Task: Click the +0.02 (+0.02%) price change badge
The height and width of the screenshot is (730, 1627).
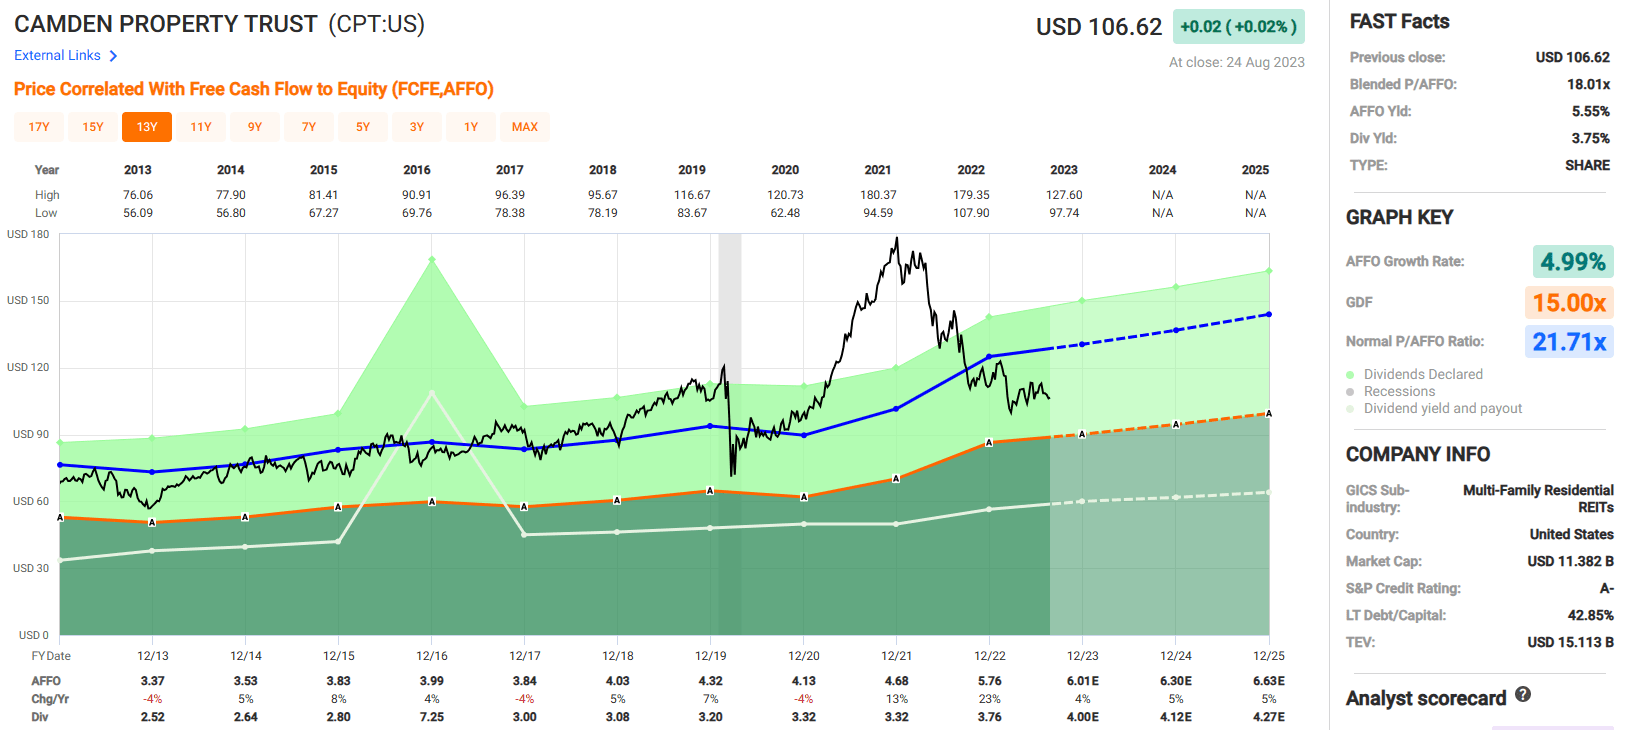Action: point(1239,27)
